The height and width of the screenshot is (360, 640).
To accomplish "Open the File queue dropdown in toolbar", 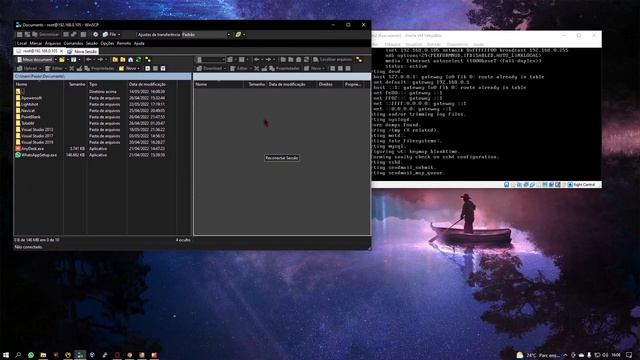I will (112, 35).
